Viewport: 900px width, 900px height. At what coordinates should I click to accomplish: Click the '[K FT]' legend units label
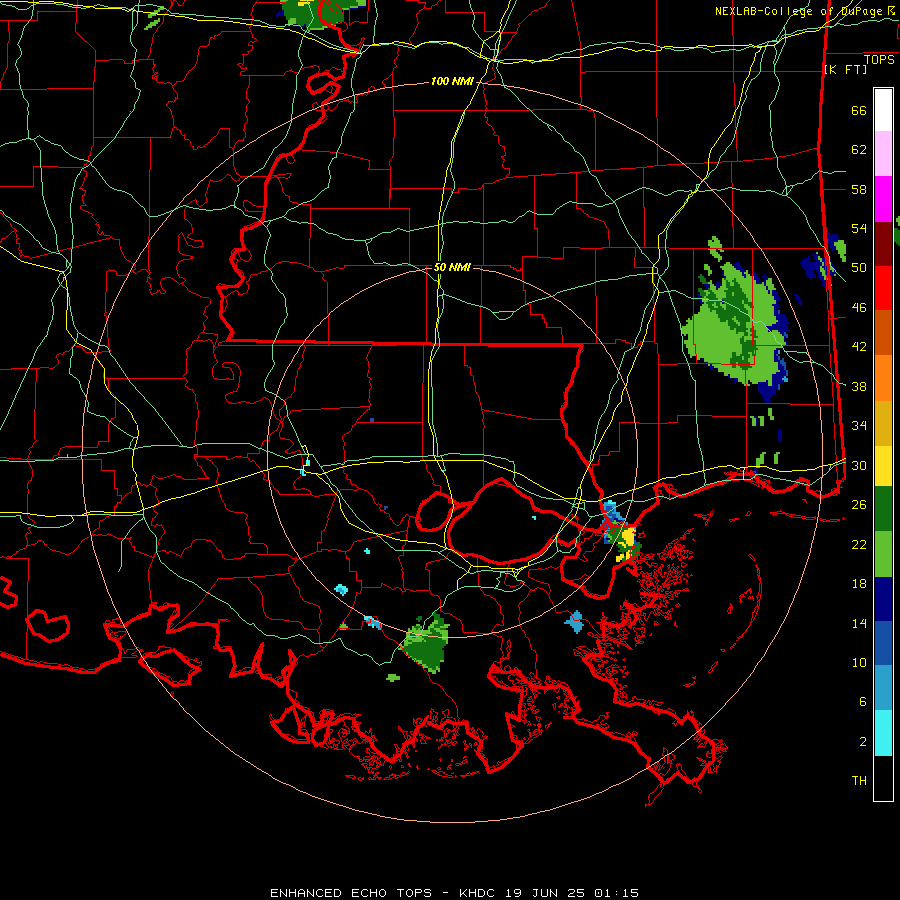845,69
